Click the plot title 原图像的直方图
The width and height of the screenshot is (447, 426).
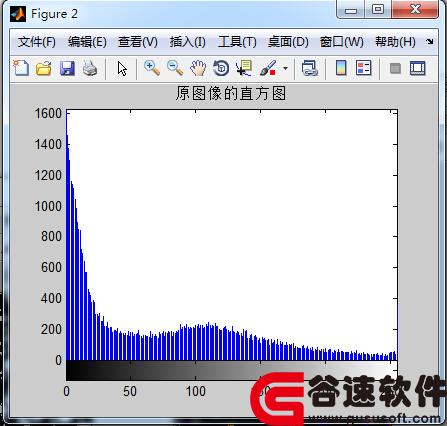[x=231, y=93]
